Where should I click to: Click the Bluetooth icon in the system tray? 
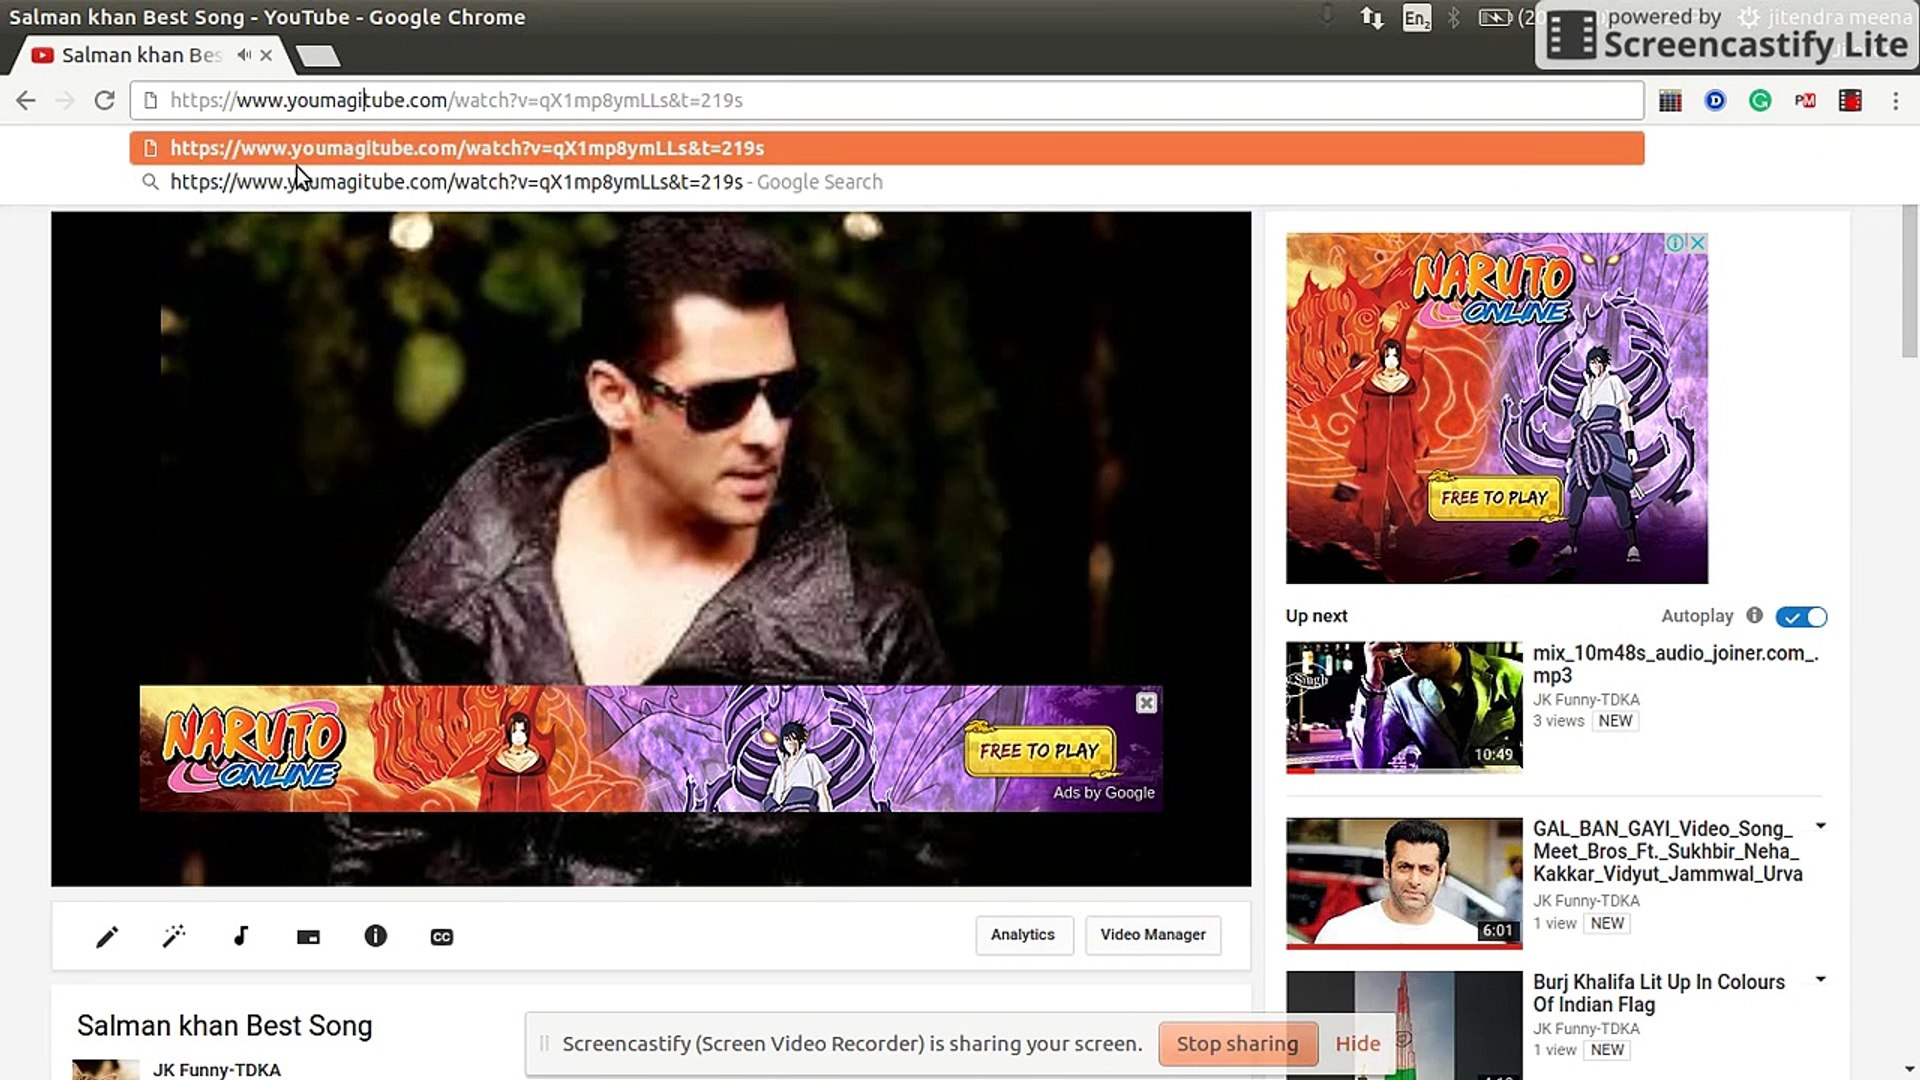coord(1454,17)
